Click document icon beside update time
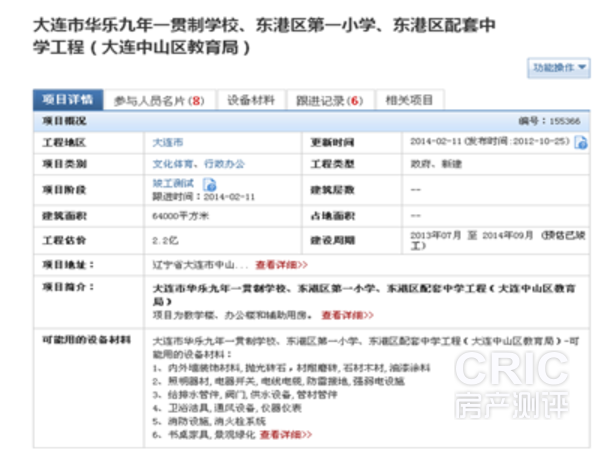Image resolution: width=600 pixels, height=450 pixels. tap(581, 143)
